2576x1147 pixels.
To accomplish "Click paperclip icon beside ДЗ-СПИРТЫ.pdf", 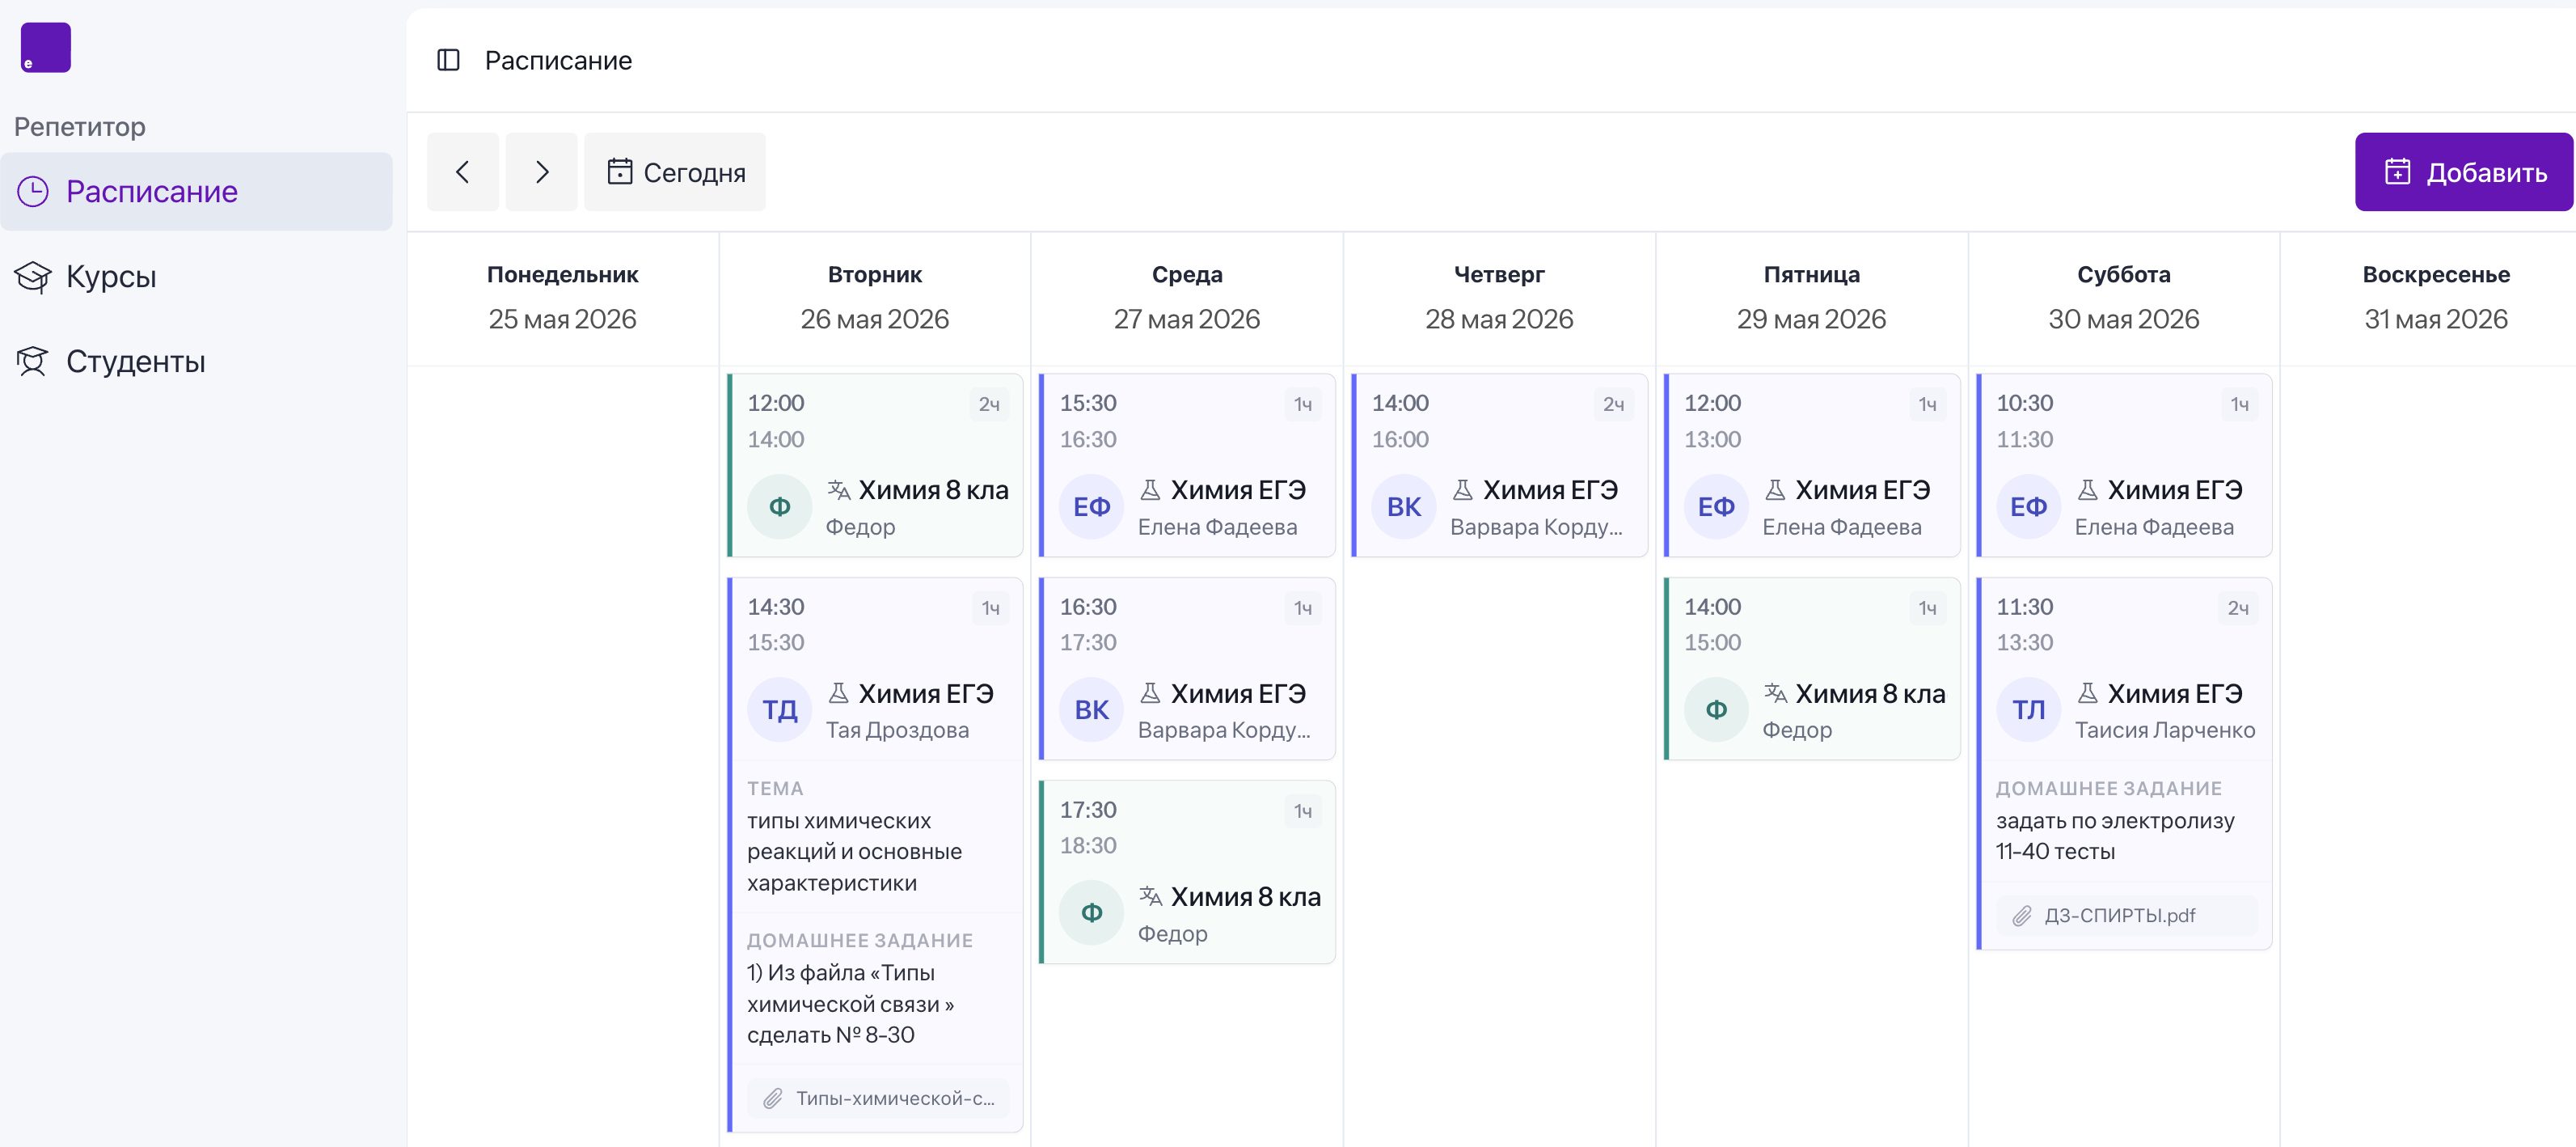I will pos(2021,916).
